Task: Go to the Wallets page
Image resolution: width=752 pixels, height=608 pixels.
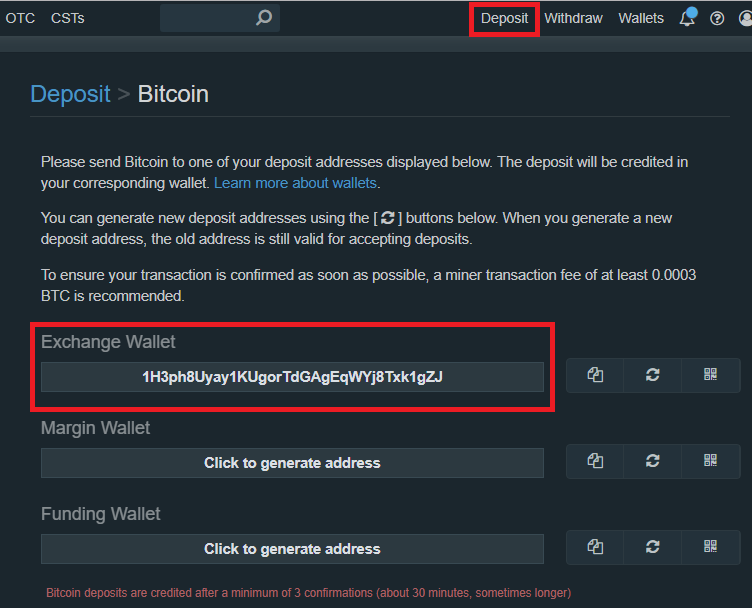Action: click(x=640, y=18)
